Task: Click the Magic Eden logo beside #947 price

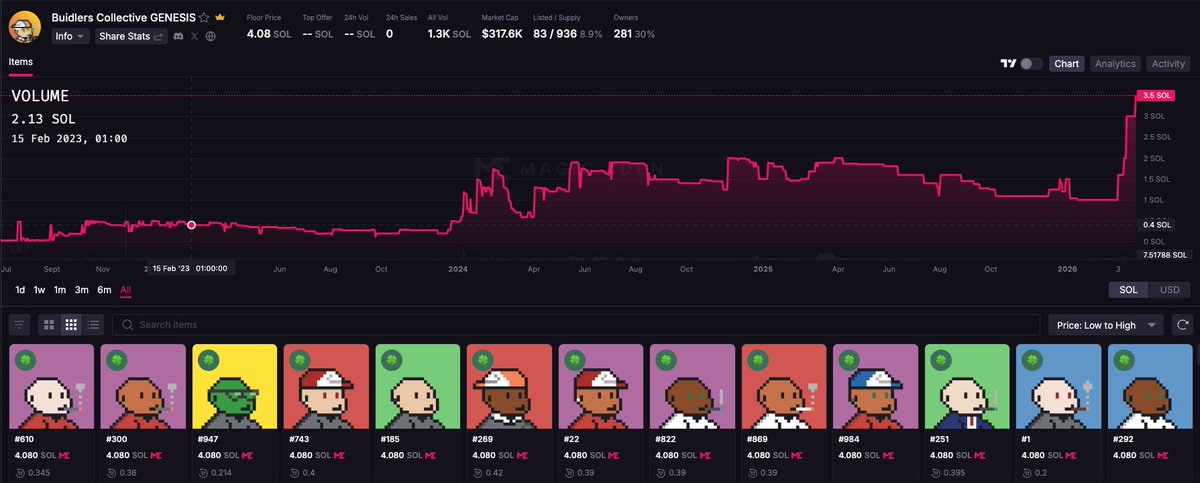Action: pyautogui.click(x=249, y=454)
